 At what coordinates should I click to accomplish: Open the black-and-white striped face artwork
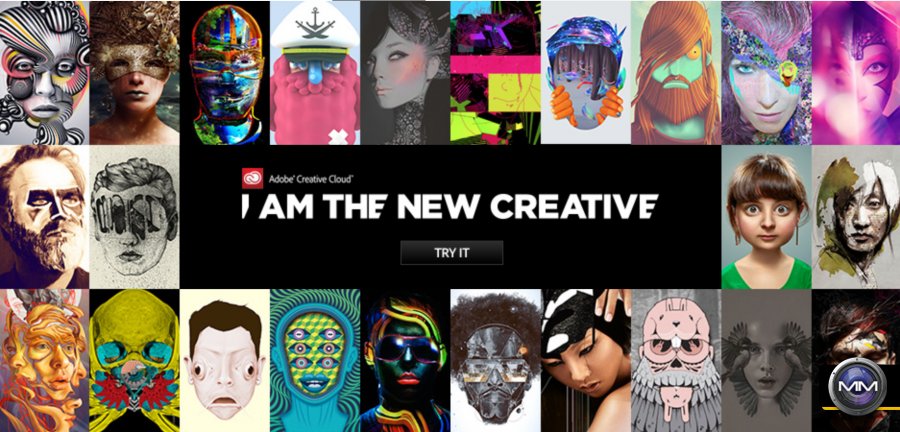tap(44, 73)
